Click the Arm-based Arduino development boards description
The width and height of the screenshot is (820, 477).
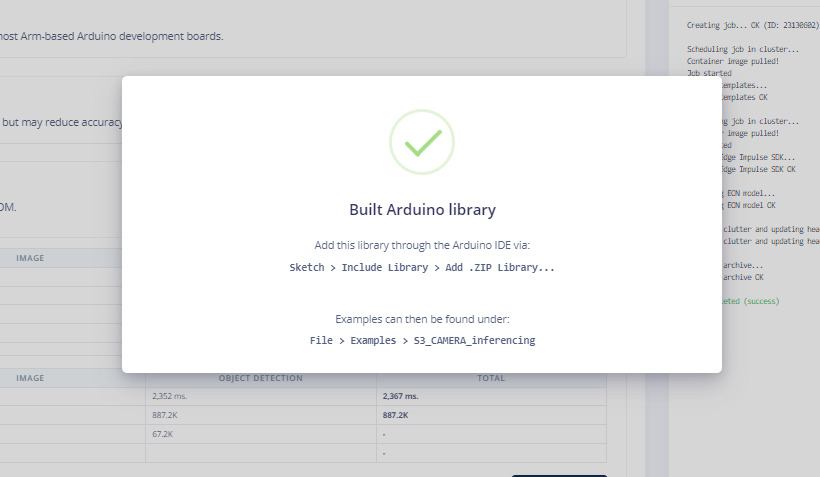tap(112, 36)
